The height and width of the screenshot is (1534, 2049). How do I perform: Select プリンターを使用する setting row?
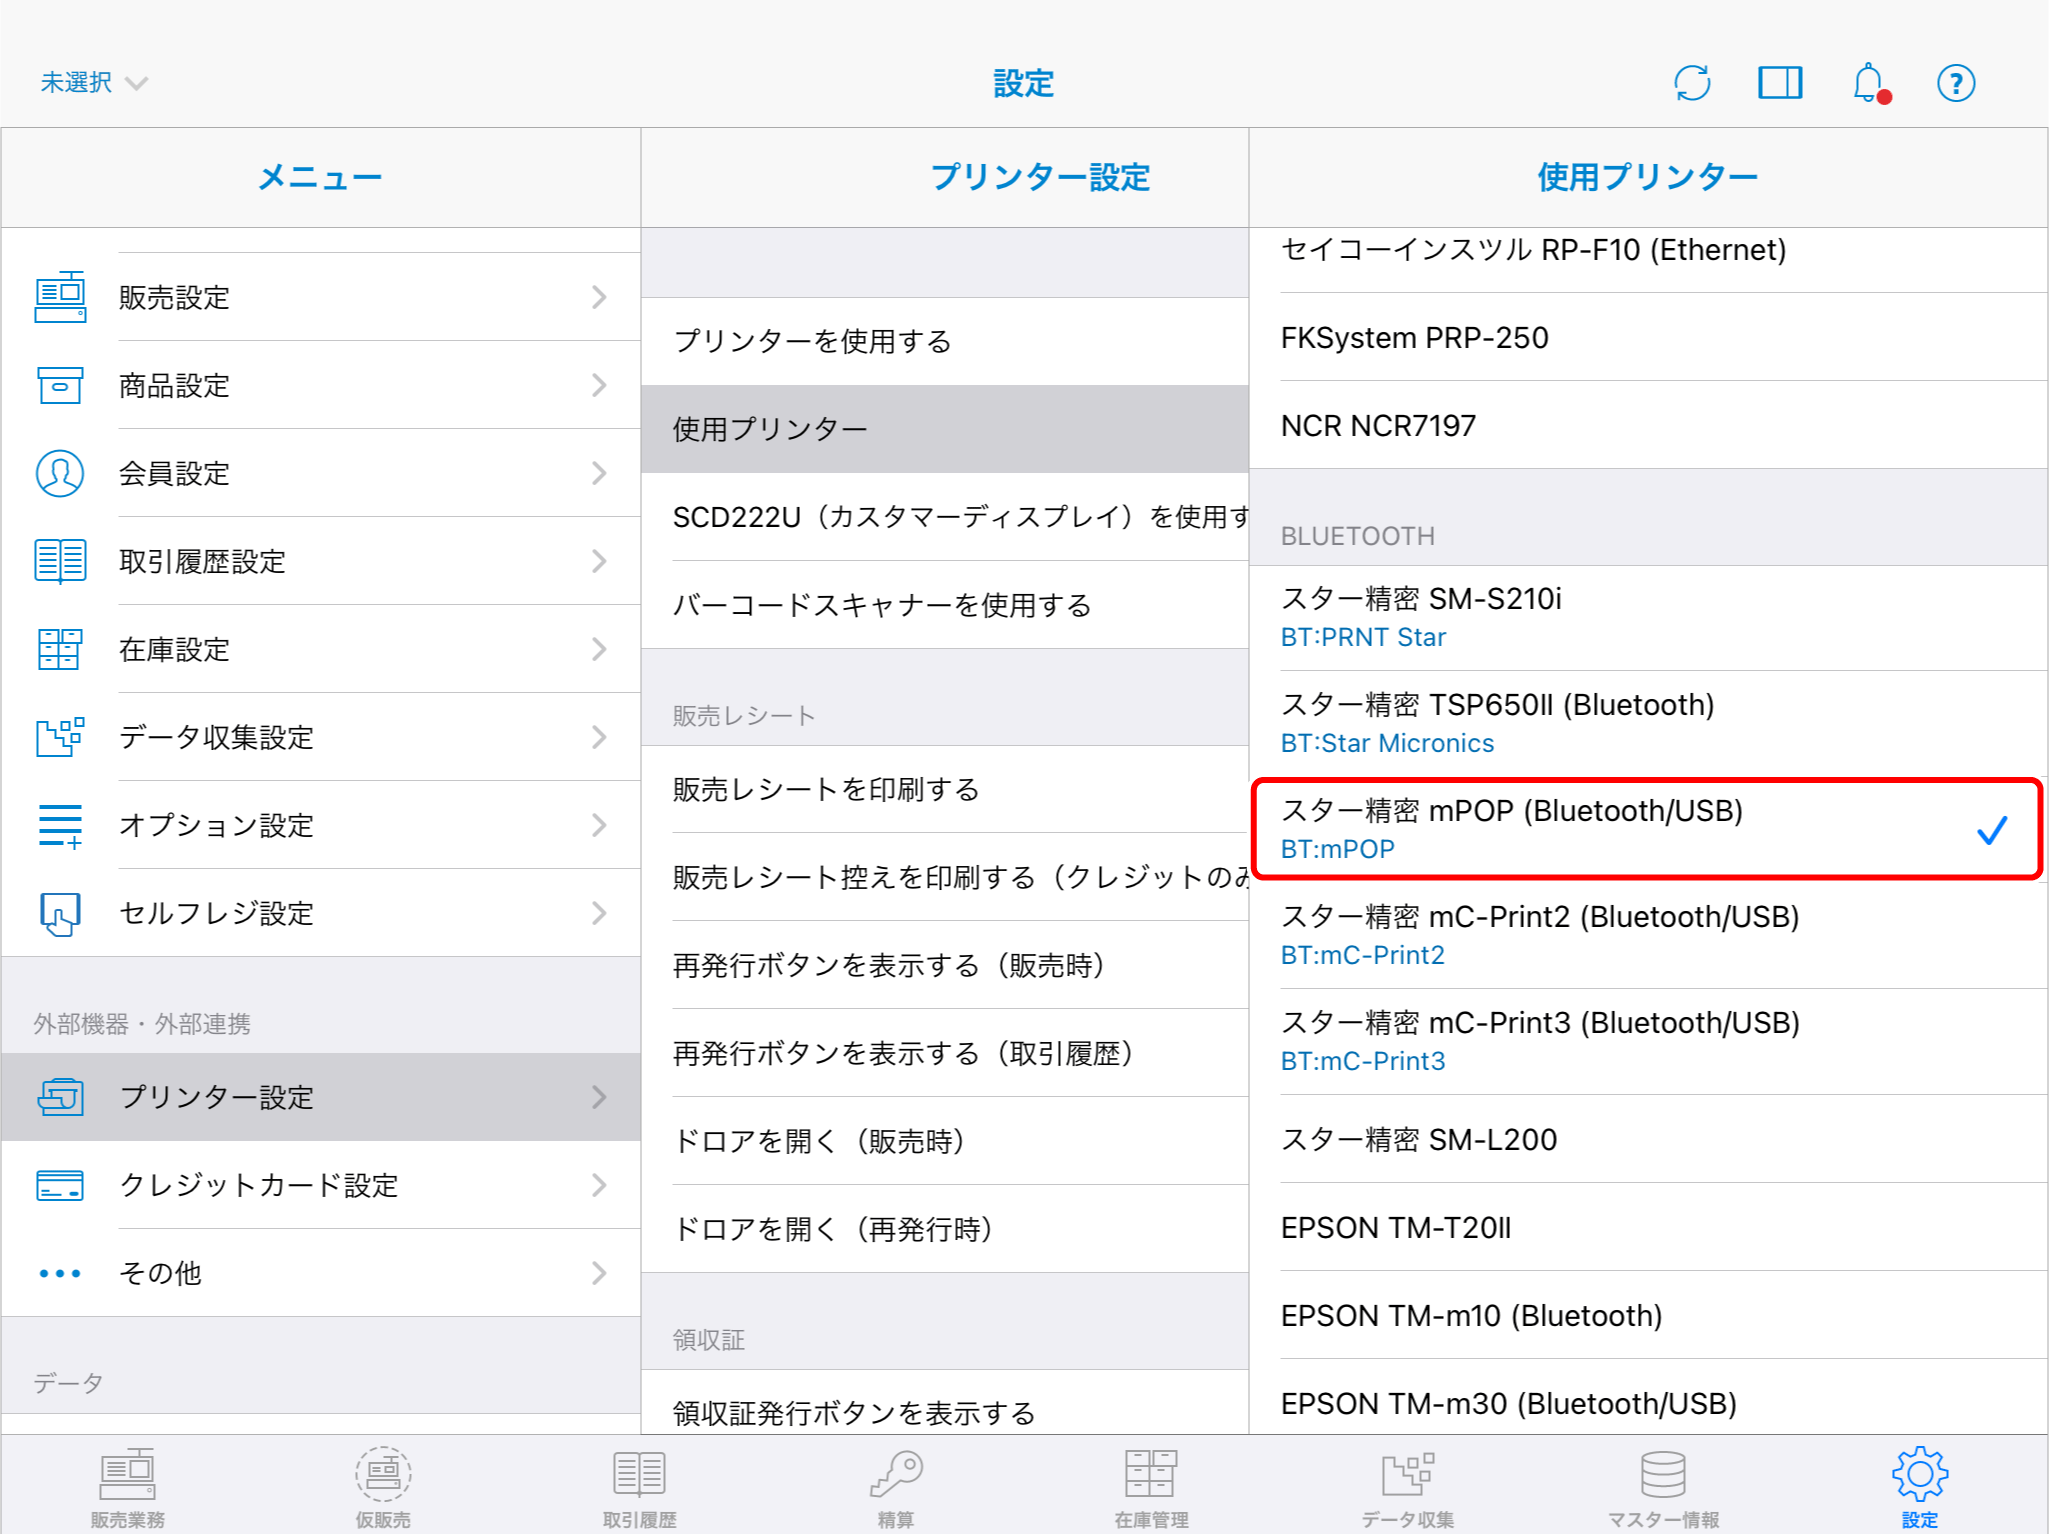(945, 341)
